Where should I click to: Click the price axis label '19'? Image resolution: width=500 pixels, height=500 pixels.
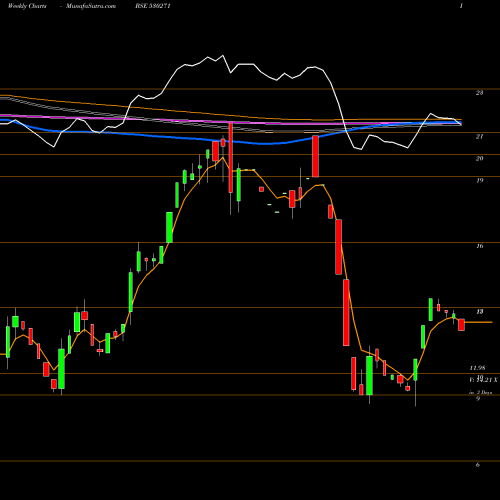(x=479, y=180)
